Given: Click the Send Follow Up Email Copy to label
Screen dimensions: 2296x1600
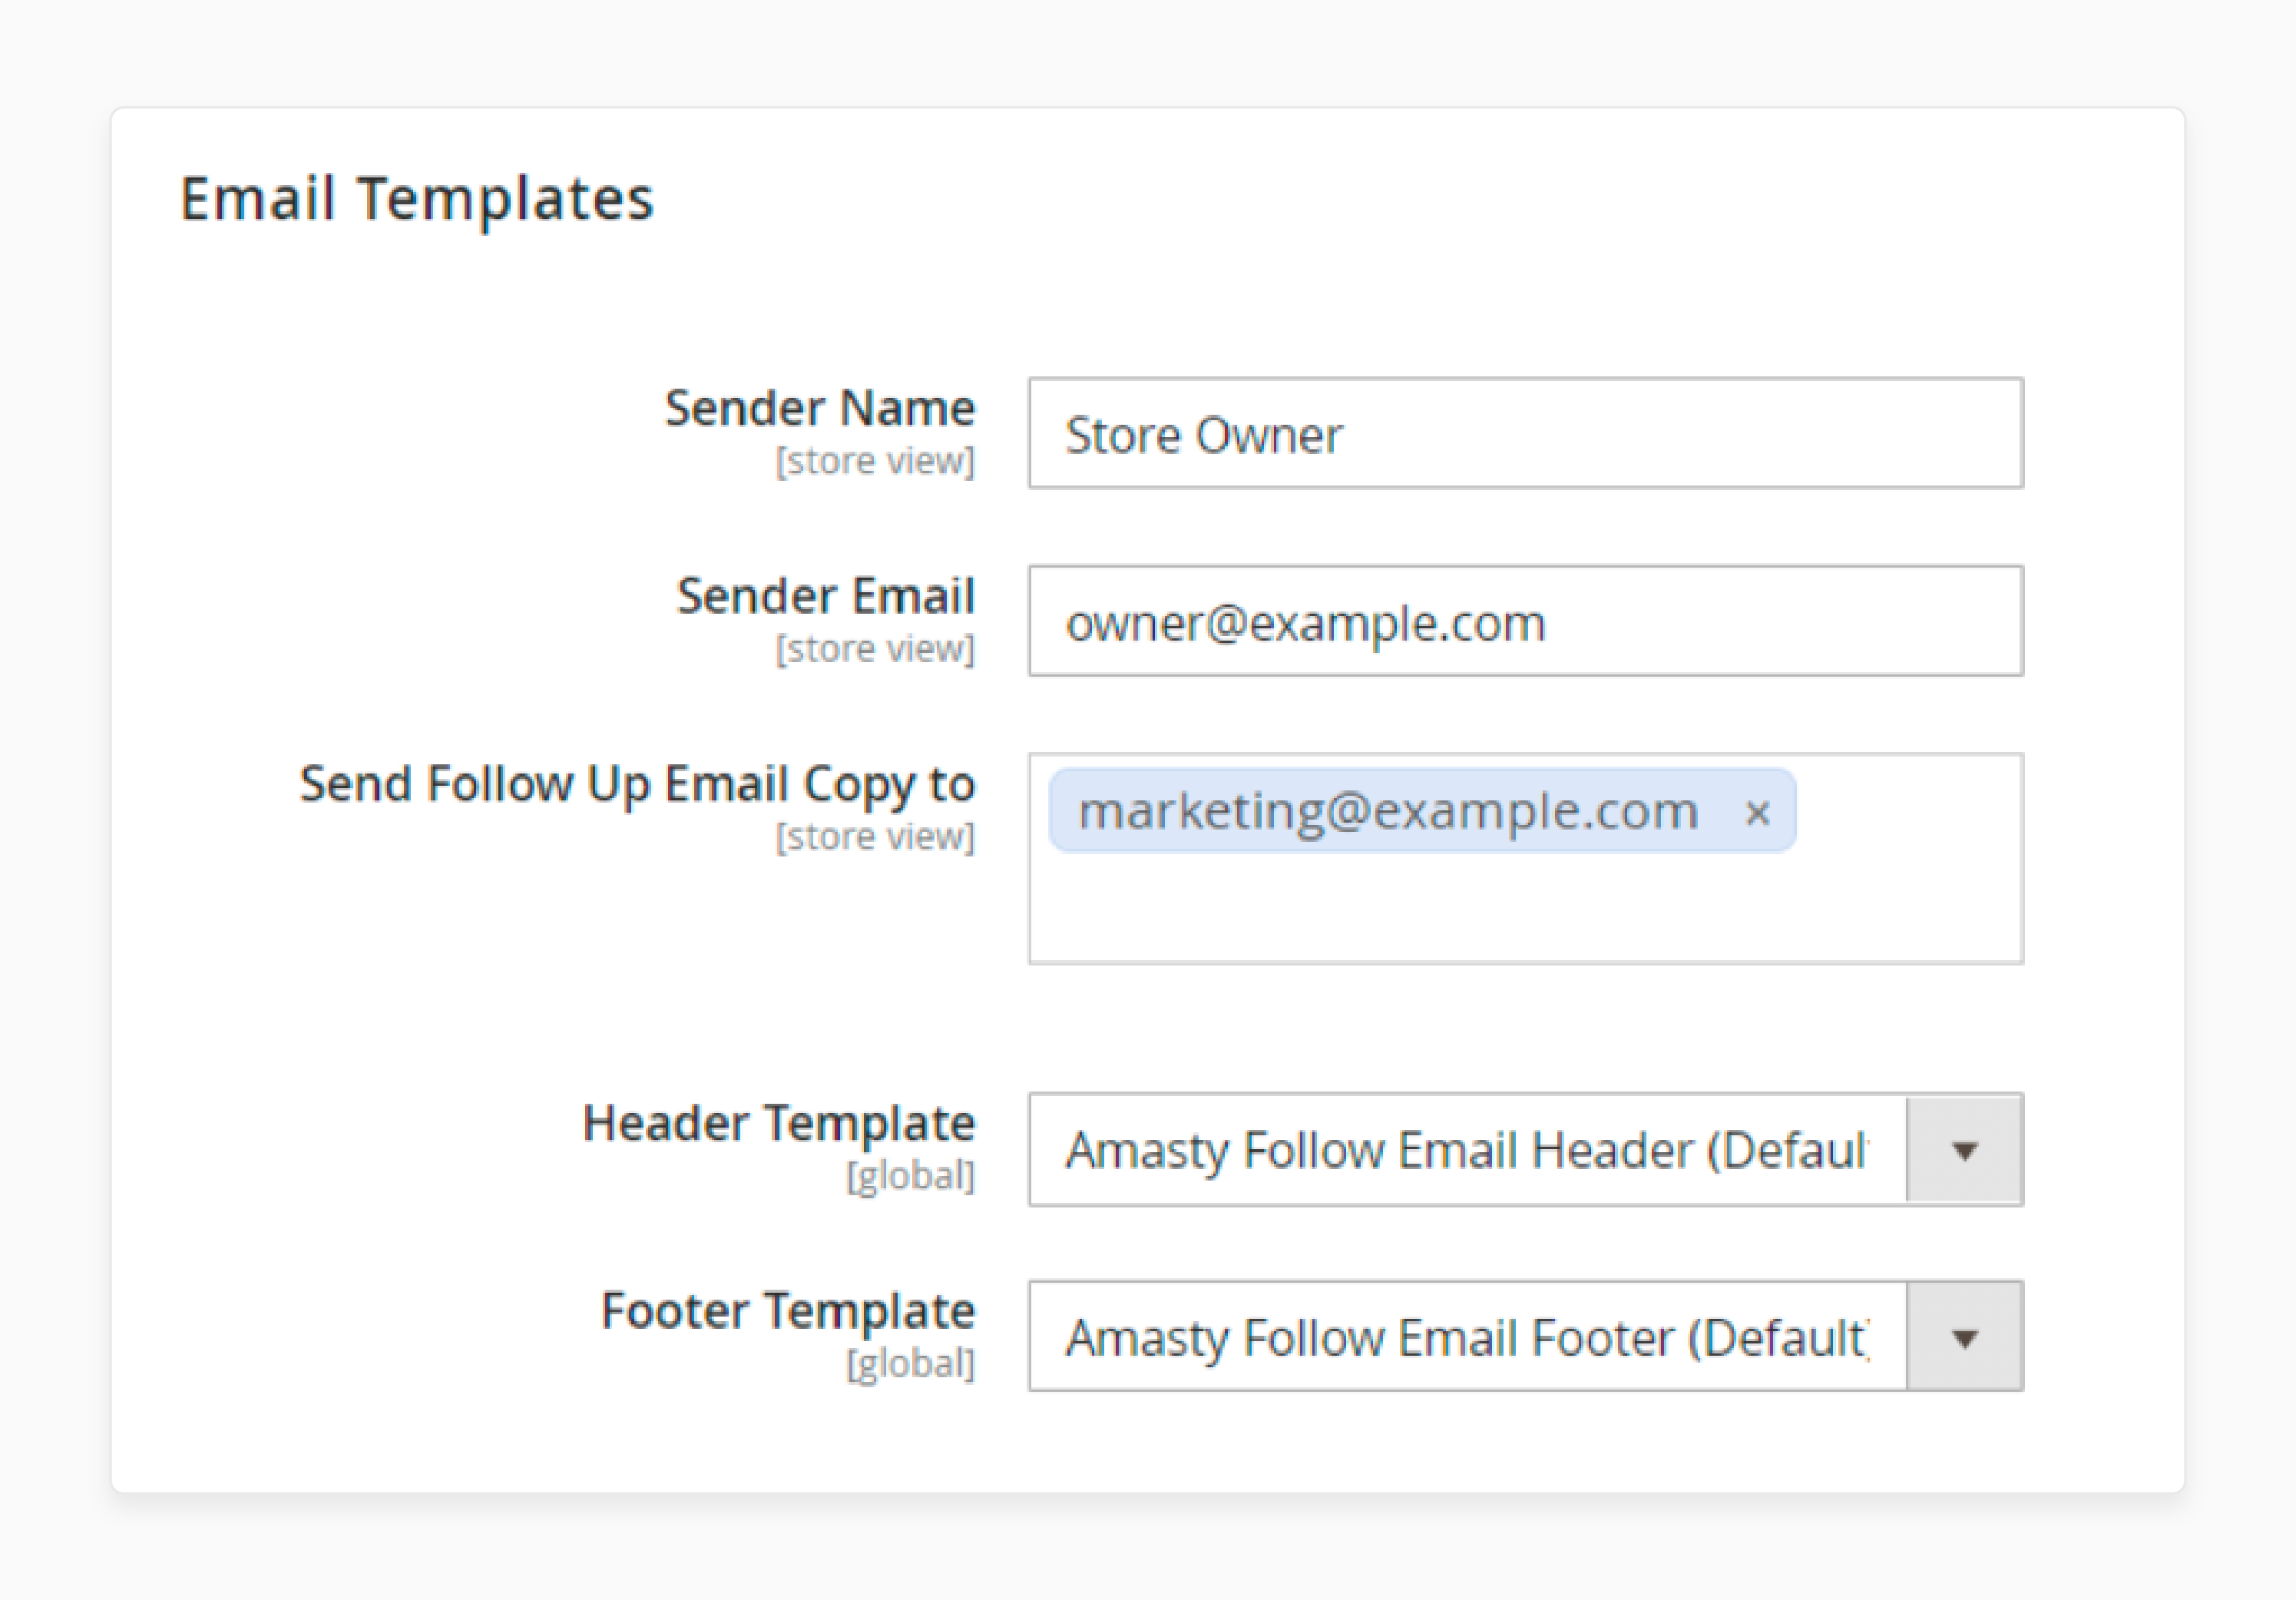Looking at the screenshot, I should click(637, 785).
